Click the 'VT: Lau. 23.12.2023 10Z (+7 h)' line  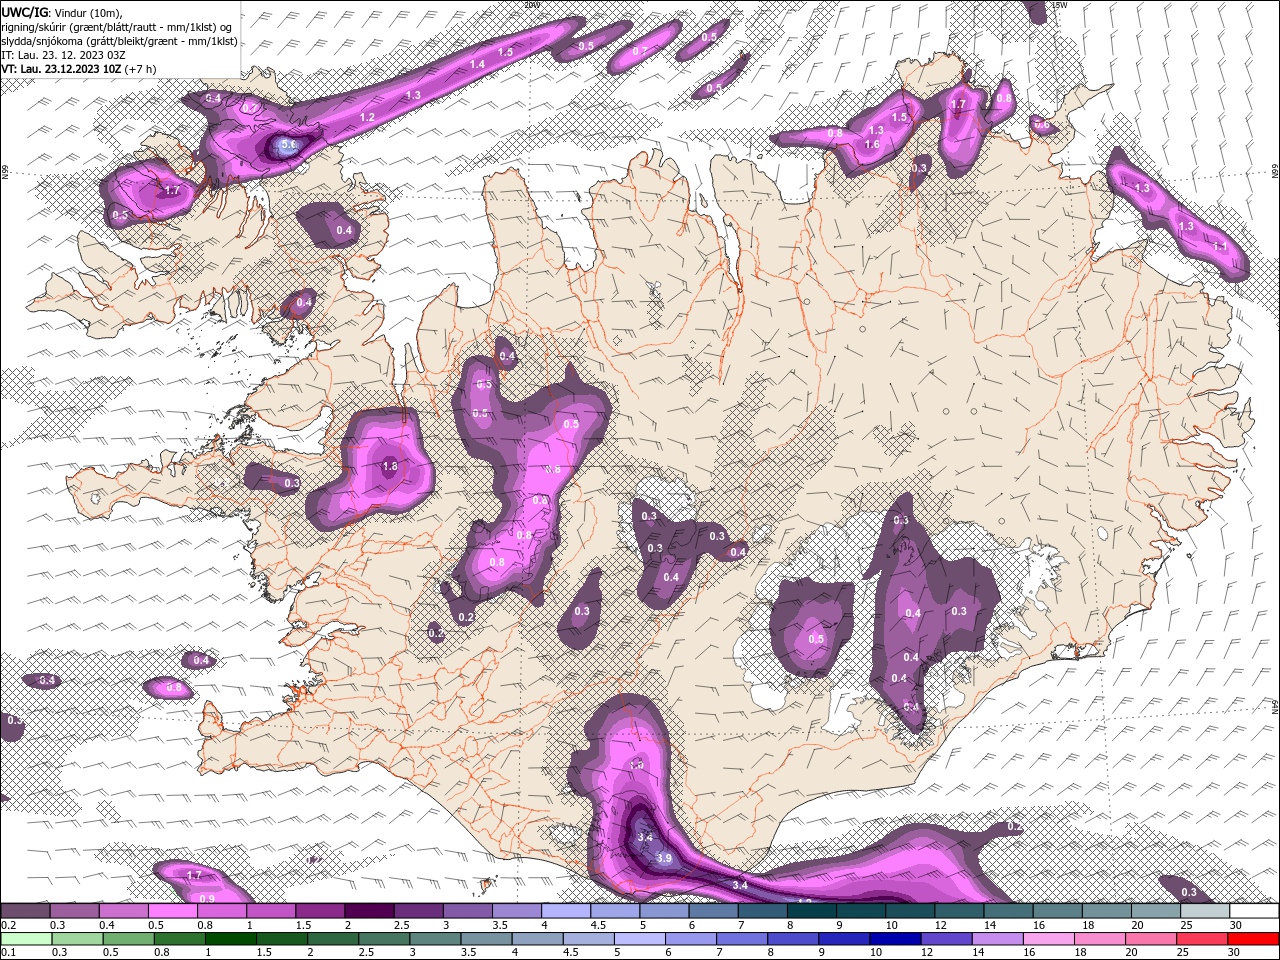[79, 69]
